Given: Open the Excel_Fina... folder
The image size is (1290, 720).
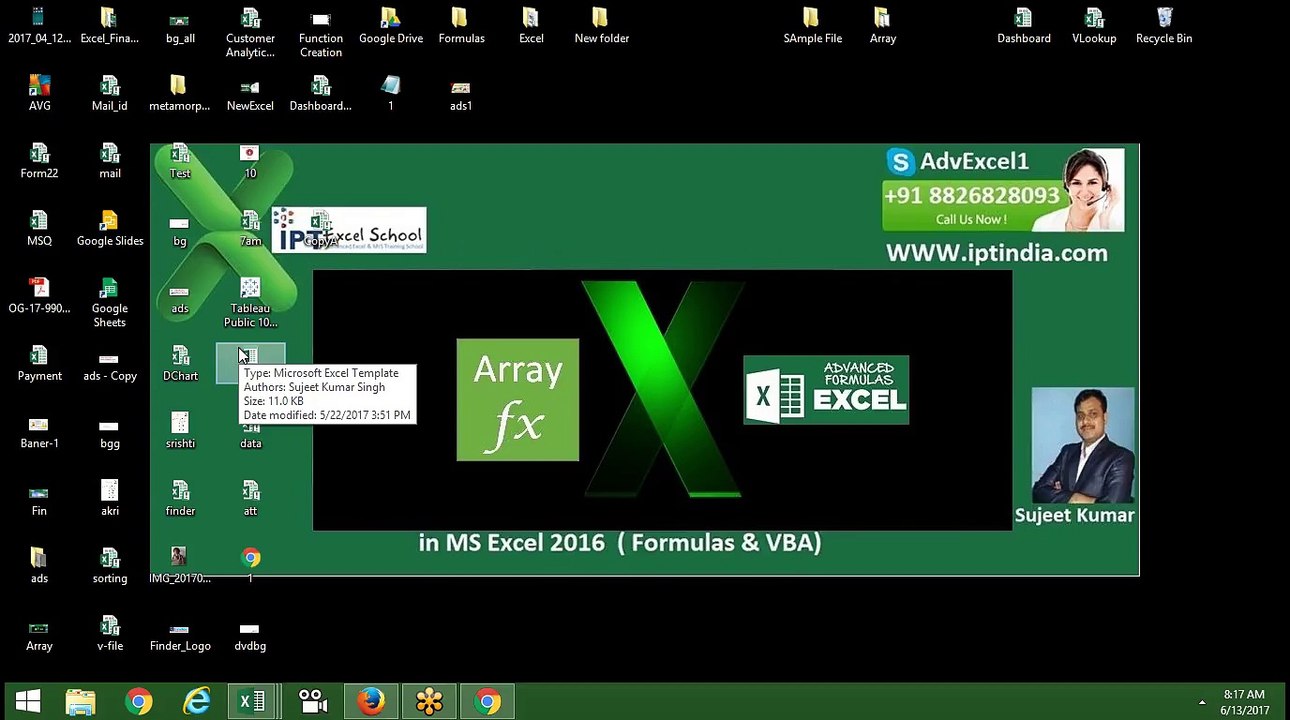Looking at the screenshot, I should (x=109, y=26).
